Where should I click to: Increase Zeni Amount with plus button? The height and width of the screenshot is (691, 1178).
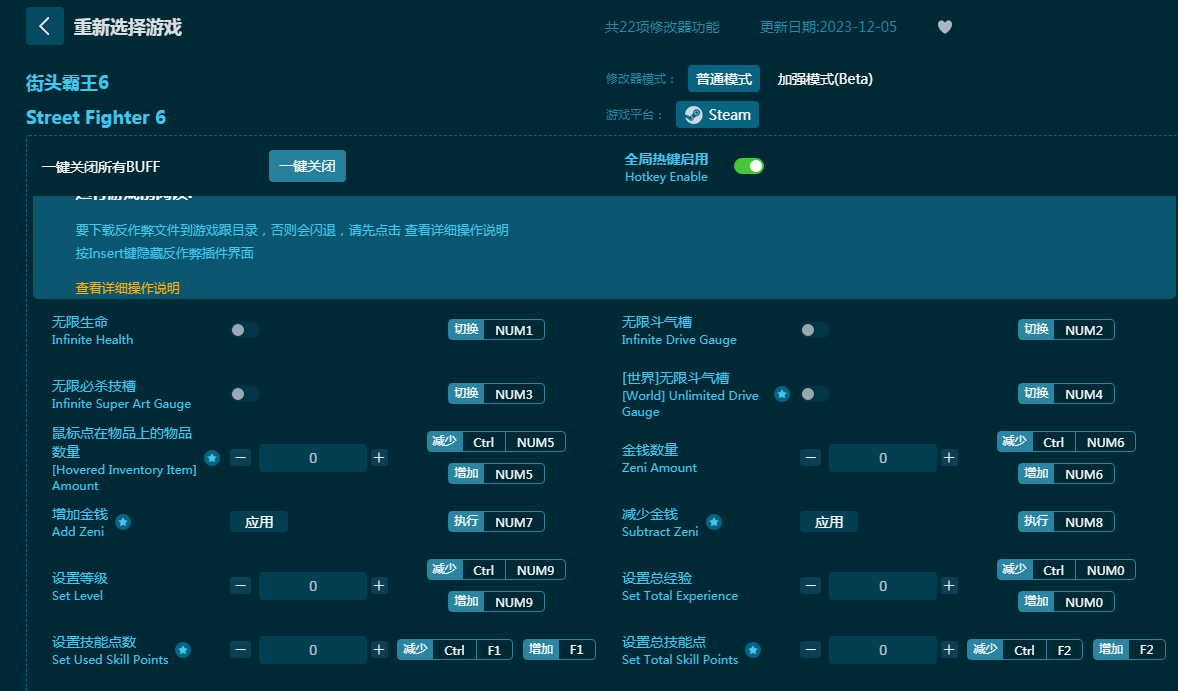949,457
